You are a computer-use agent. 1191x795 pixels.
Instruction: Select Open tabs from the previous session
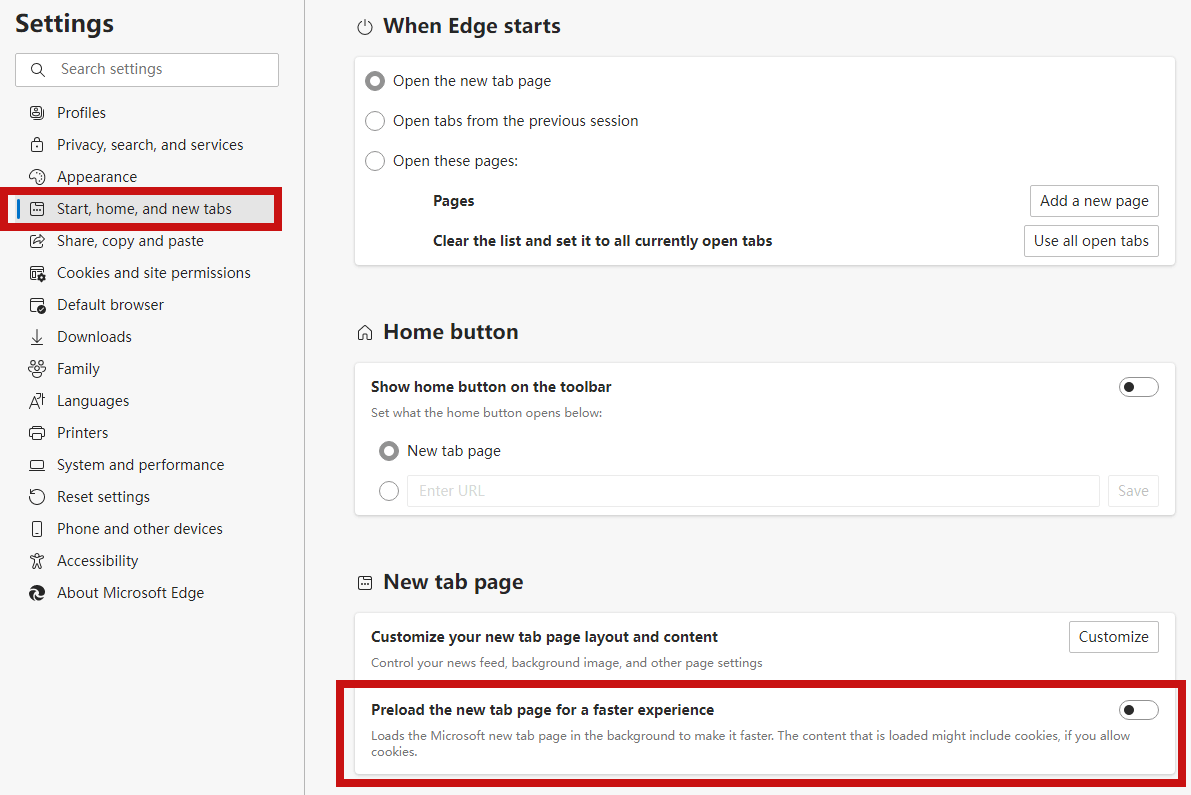tap(375, 121)
